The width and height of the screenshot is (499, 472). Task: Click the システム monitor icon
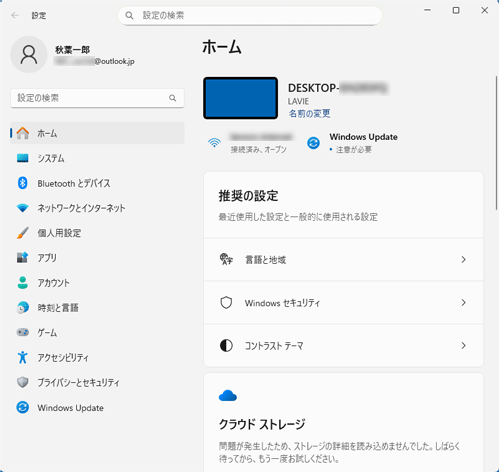click(x=23, y=158)
